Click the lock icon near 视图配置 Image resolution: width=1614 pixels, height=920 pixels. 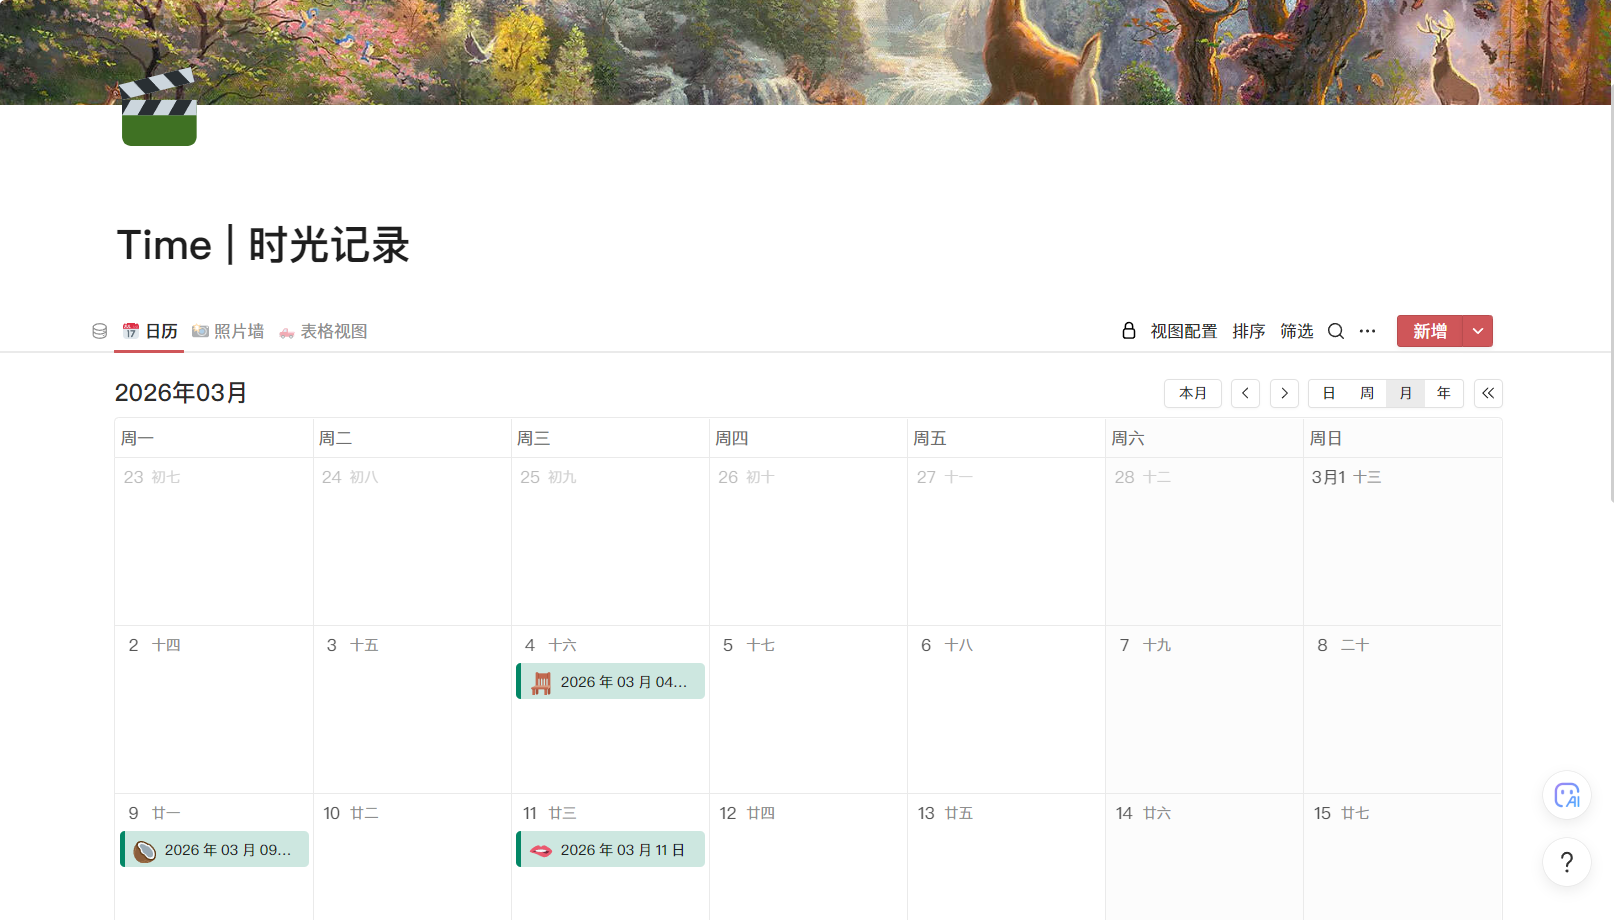pos(1128,331)
